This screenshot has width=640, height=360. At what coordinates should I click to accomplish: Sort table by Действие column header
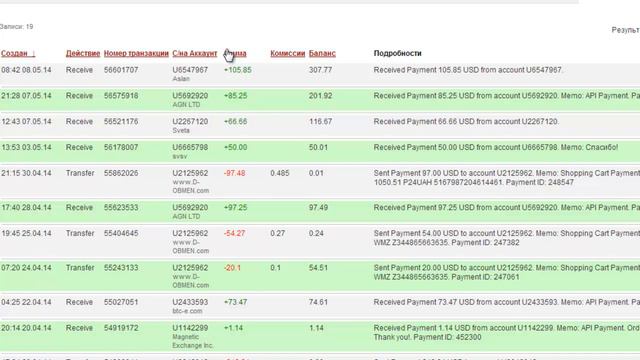[x=83, y=53]
